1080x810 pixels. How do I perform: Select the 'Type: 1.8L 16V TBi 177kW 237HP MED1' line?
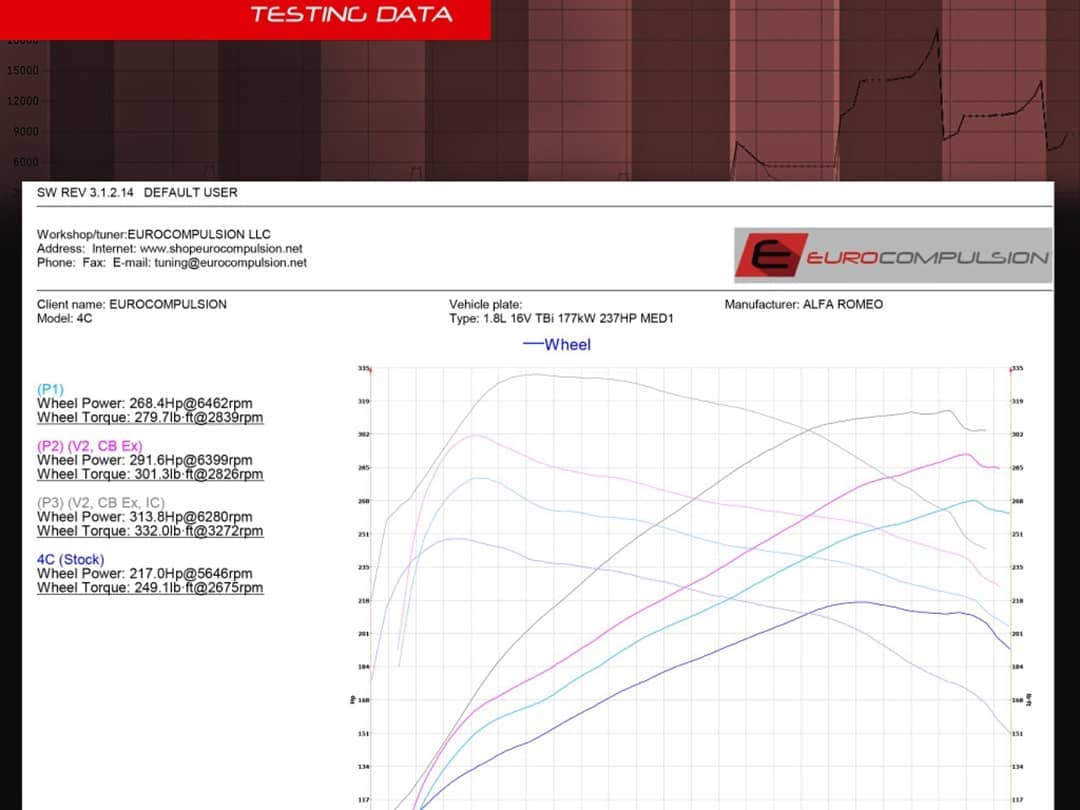[x=561, y=319]
